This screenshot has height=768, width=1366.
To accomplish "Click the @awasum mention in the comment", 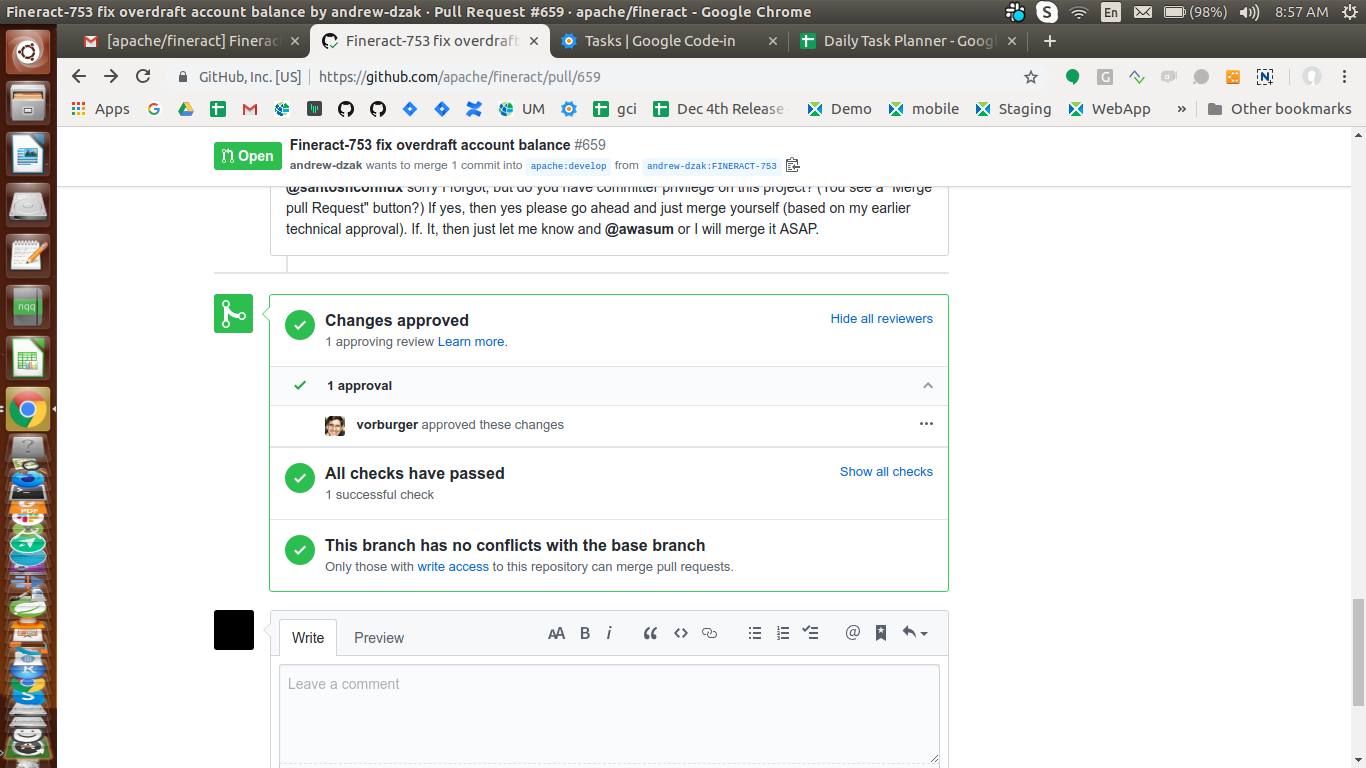I will click(639, 229).
